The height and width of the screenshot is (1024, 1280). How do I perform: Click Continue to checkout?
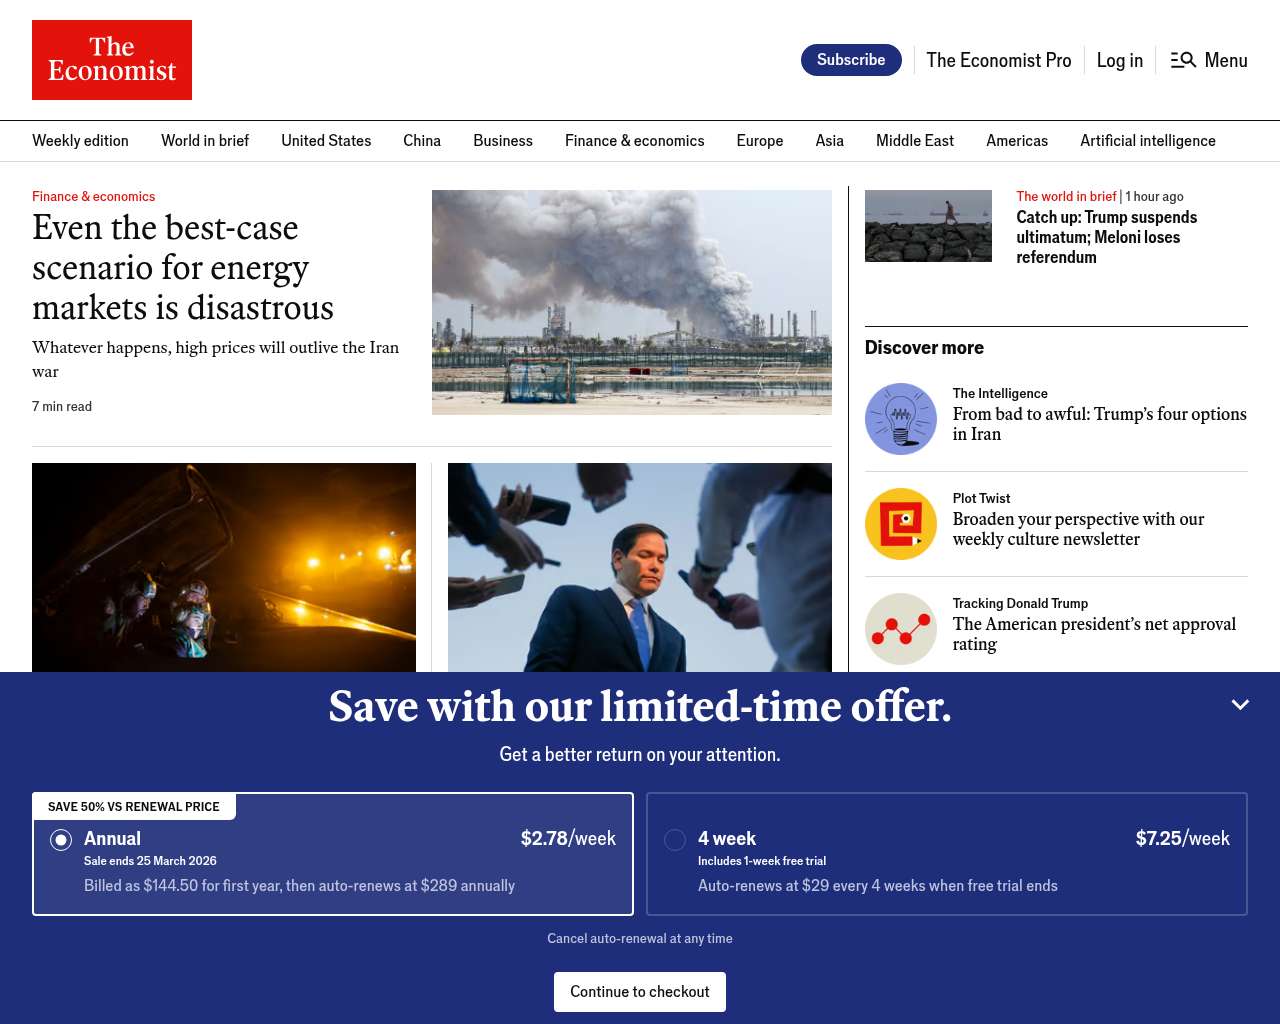pos(640,992)
